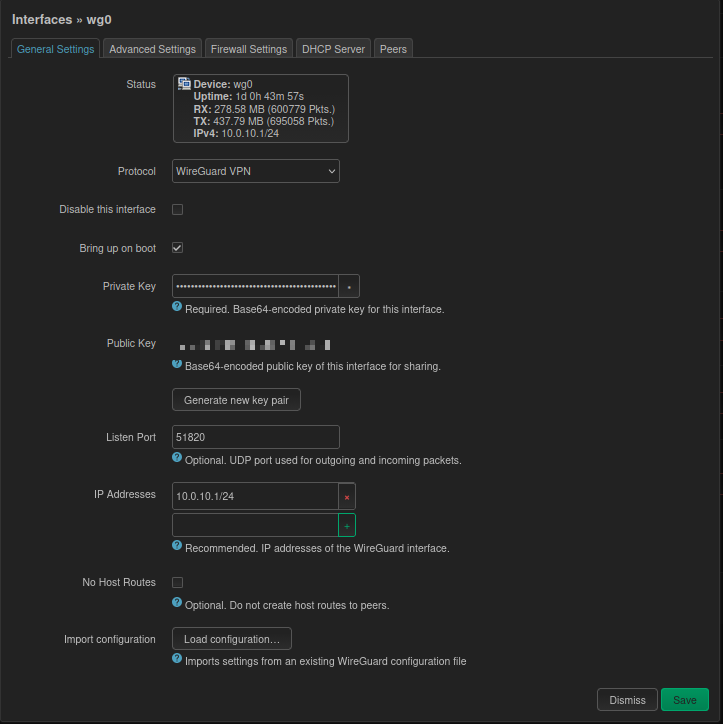Toggle the No Host Routes checkbox

178,582
